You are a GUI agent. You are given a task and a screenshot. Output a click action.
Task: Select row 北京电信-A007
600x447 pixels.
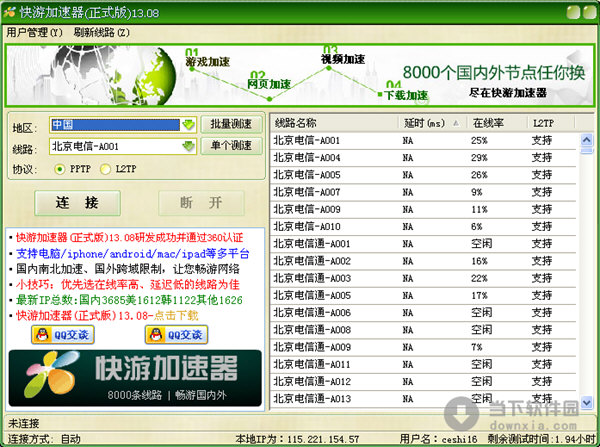pos(423,192)
